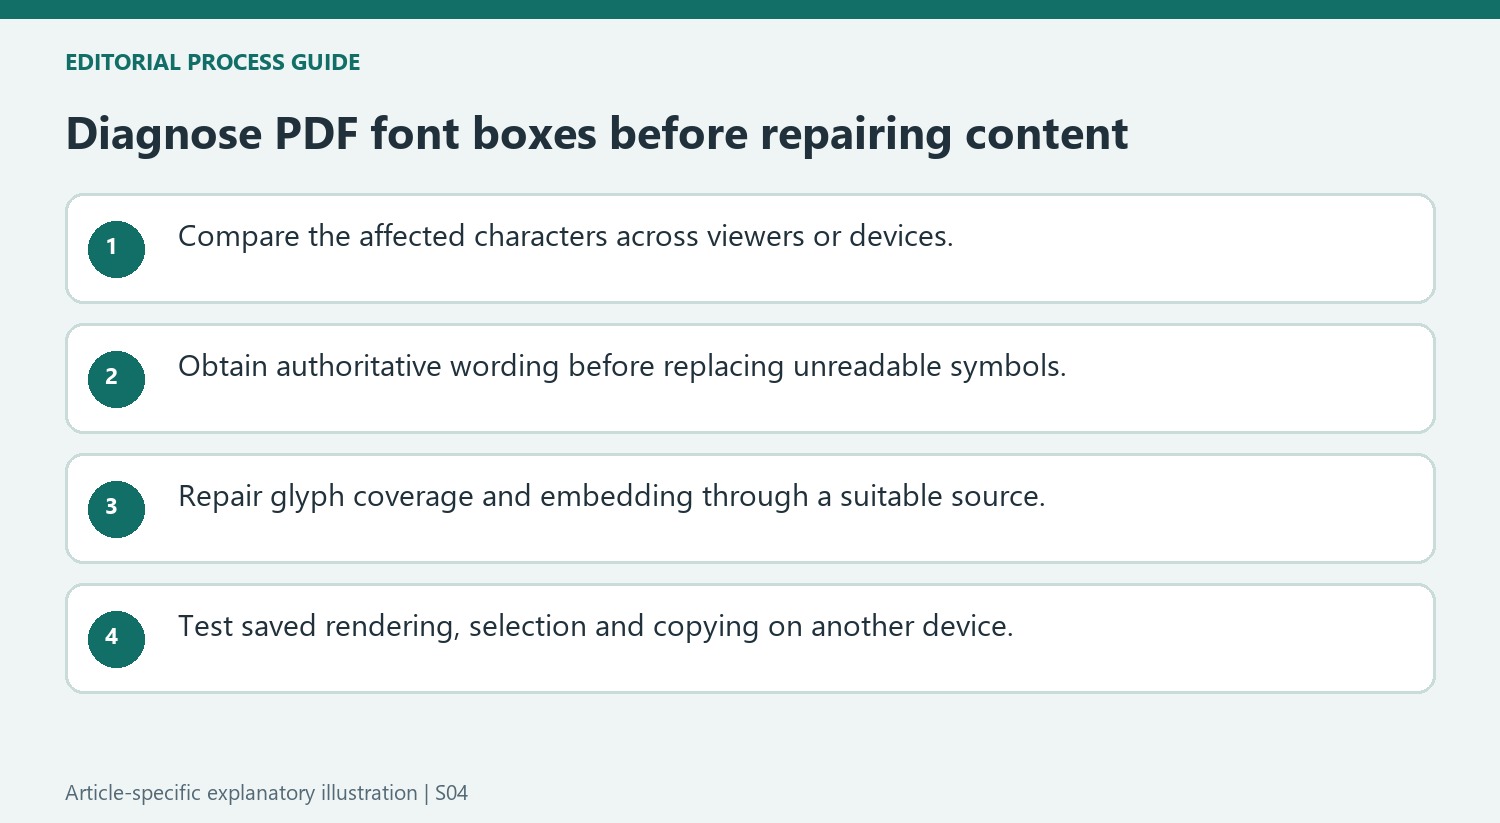Click the number 1 step badge
Screen dimensions: 1500x823
[116, 249]
